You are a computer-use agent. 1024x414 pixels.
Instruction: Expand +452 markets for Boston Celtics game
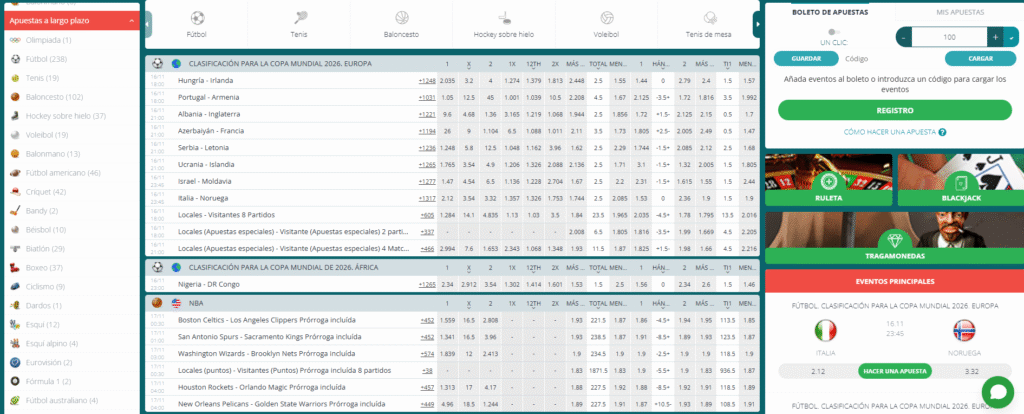tap(428, 321)
